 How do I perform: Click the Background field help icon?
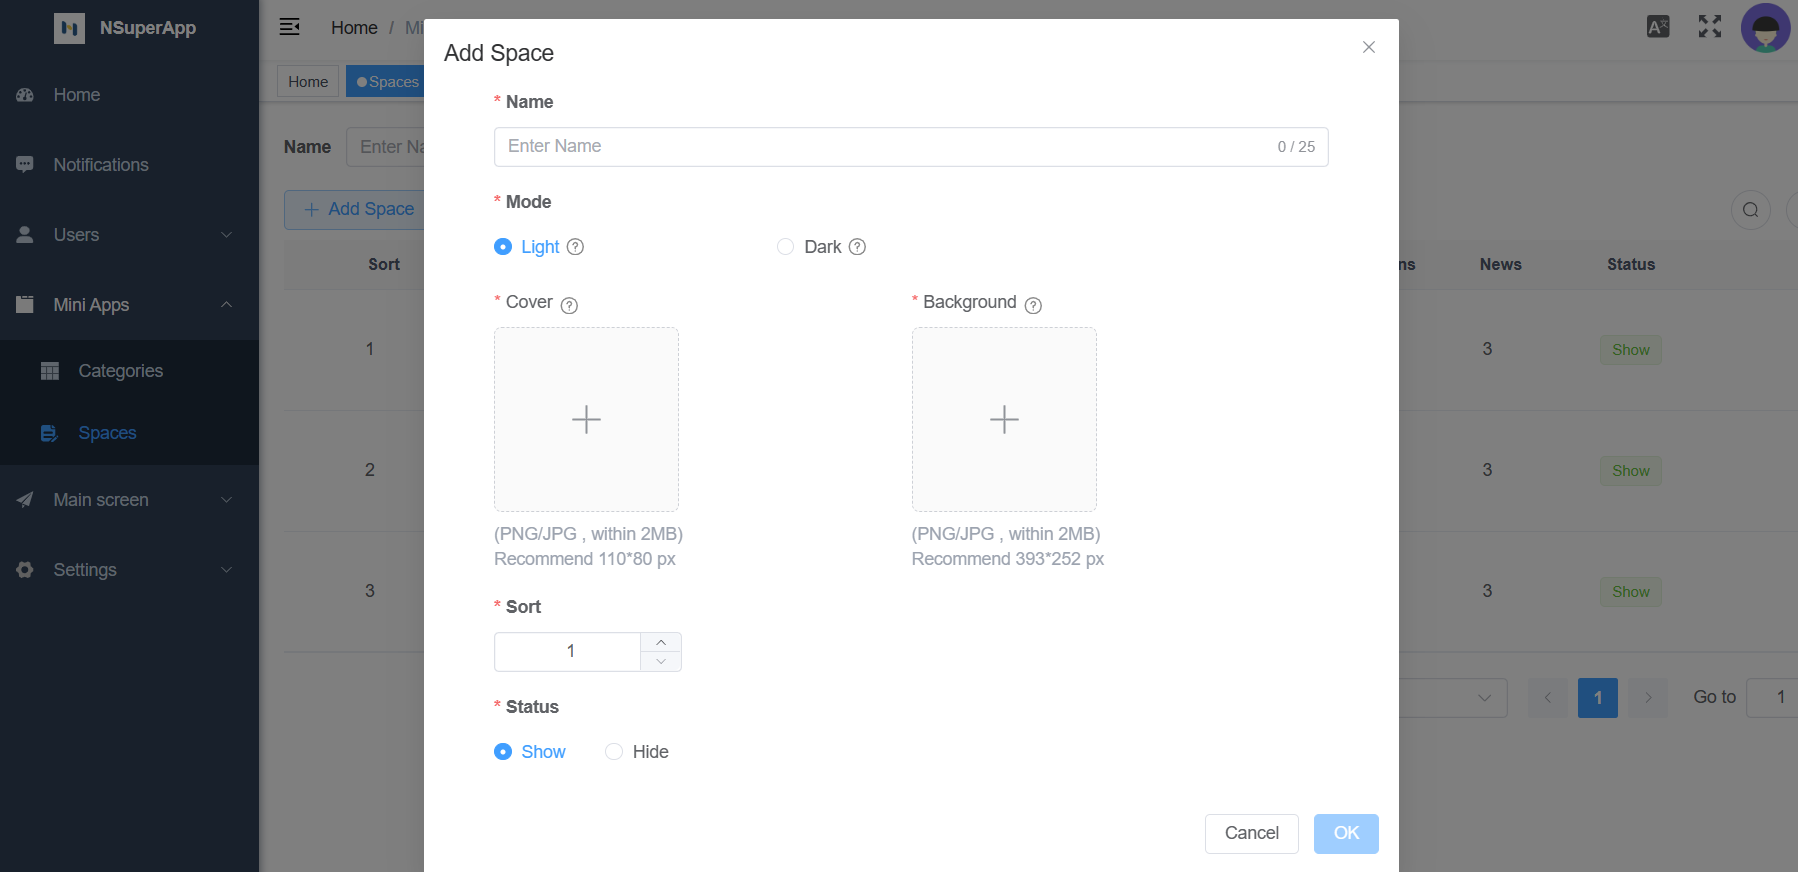click(1033, 305)
